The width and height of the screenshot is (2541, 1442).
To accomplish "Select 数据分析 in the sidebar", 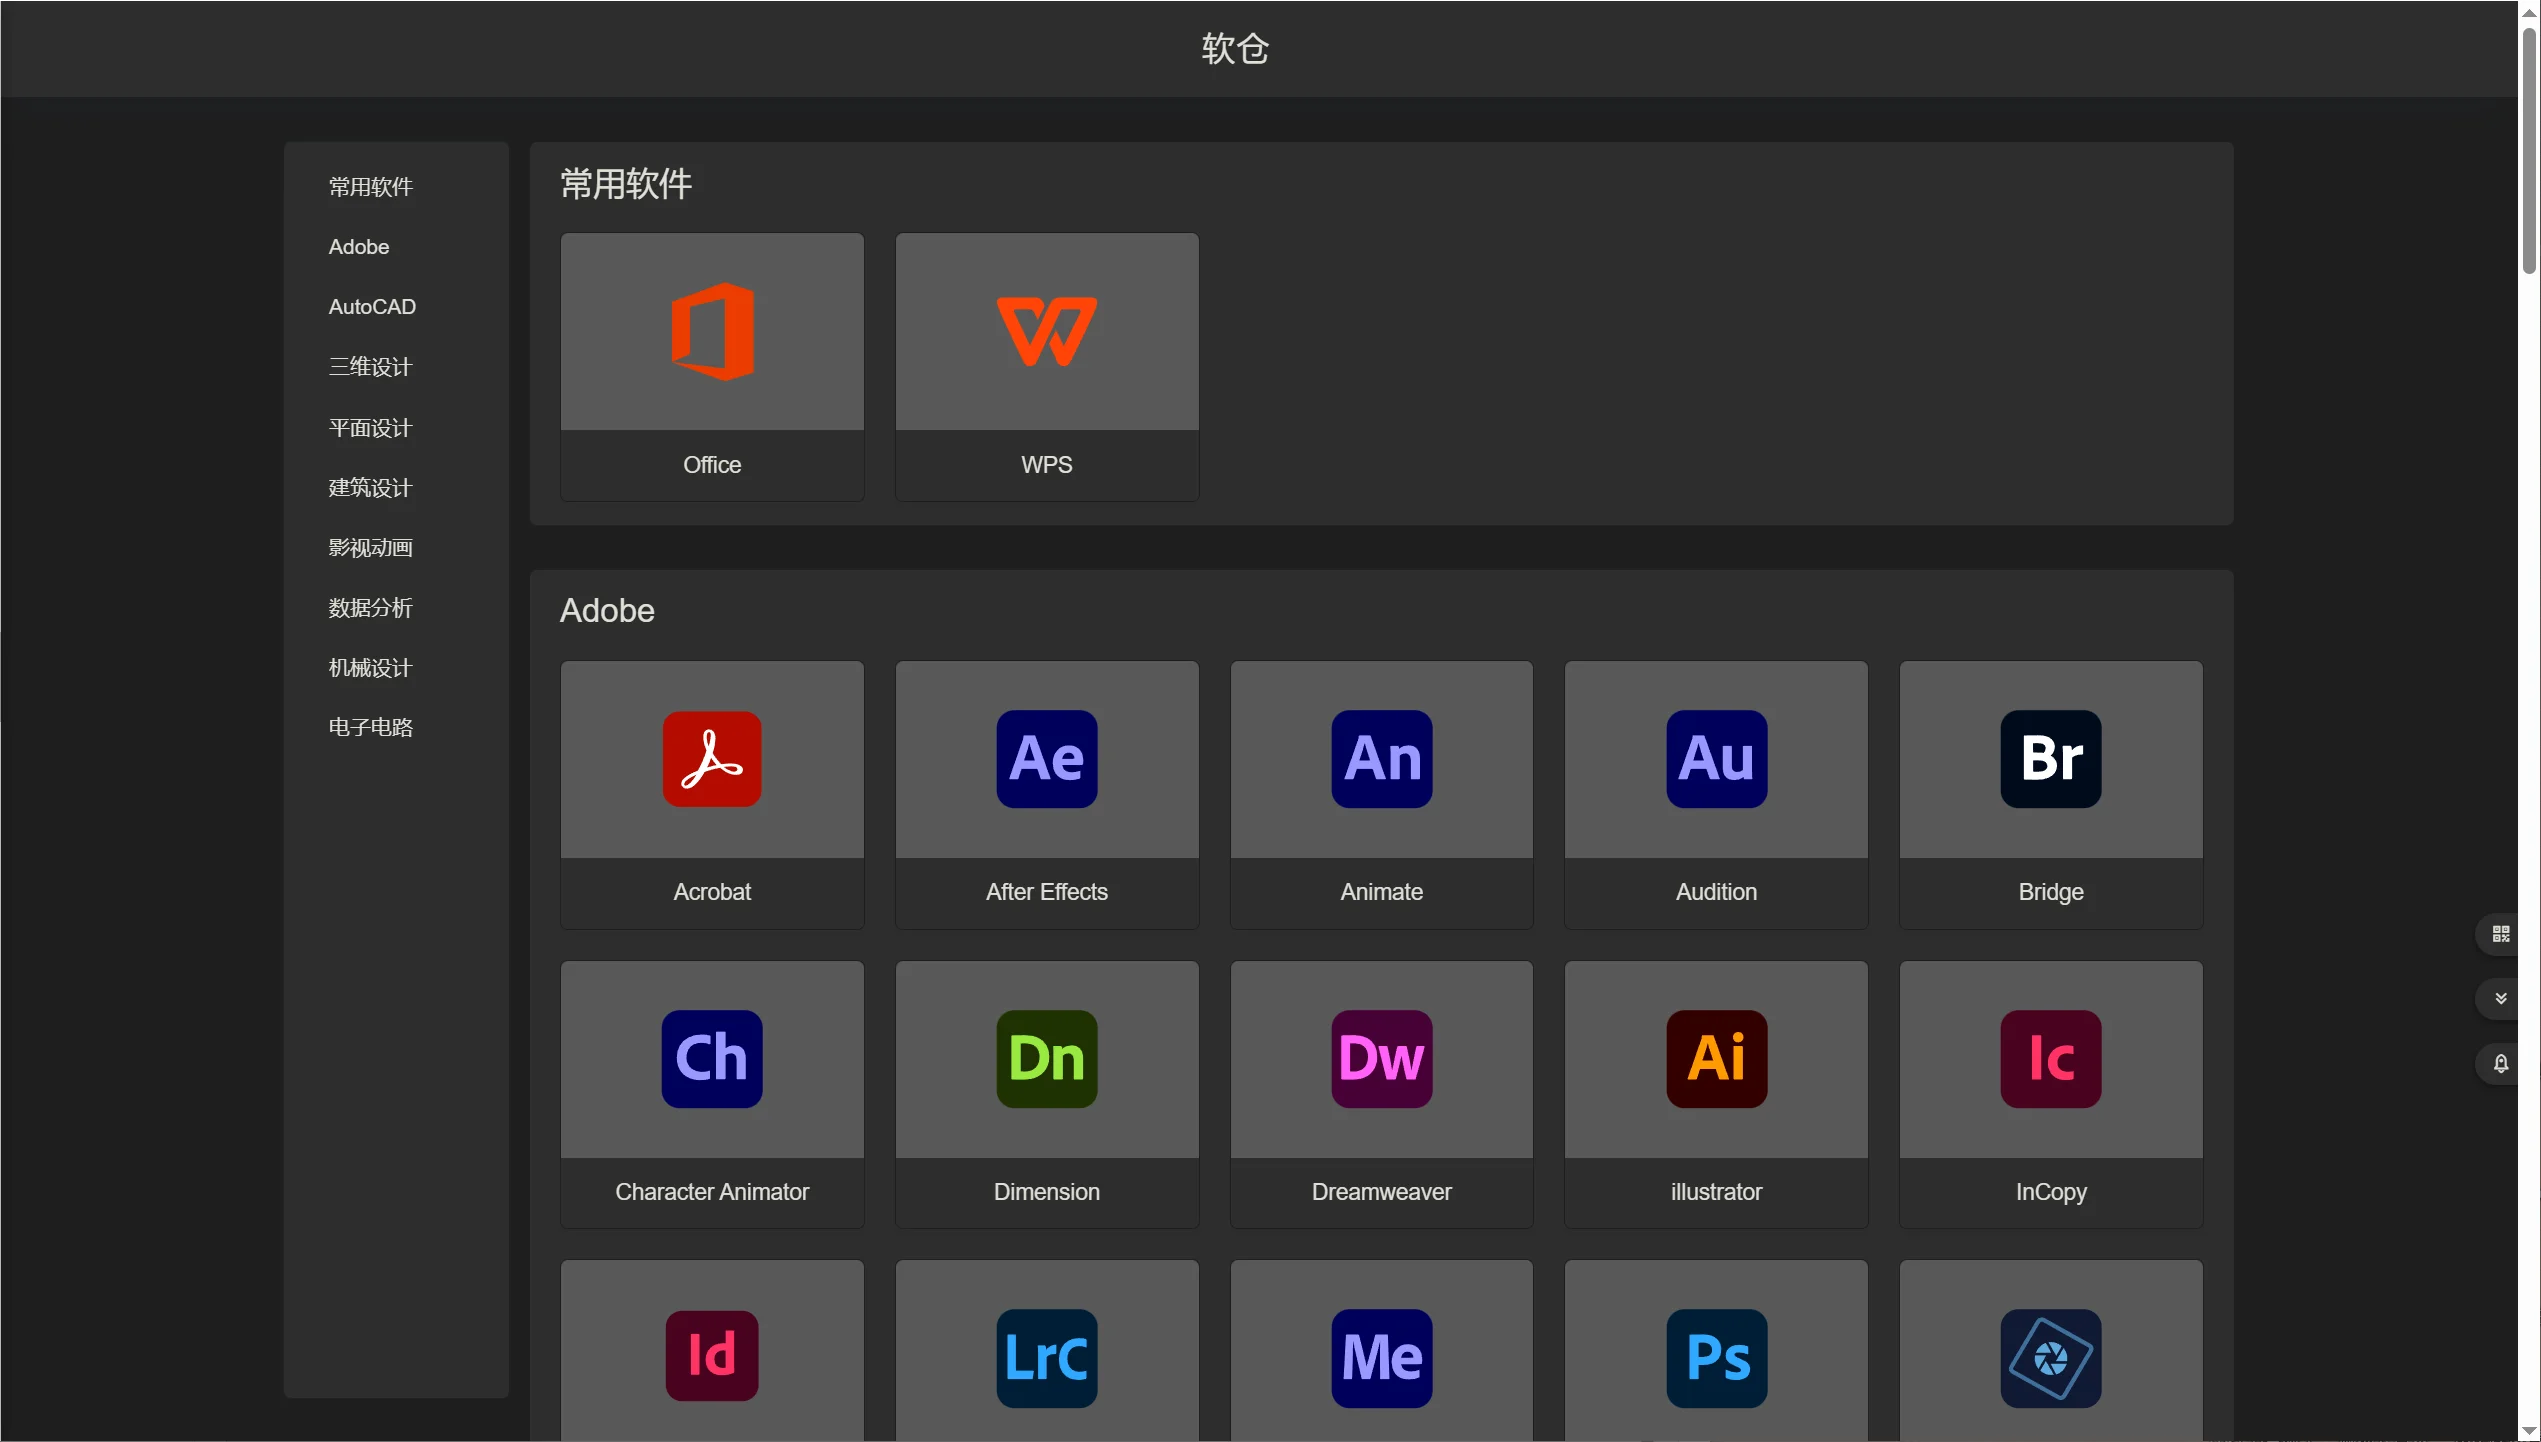I will (371, 608).
